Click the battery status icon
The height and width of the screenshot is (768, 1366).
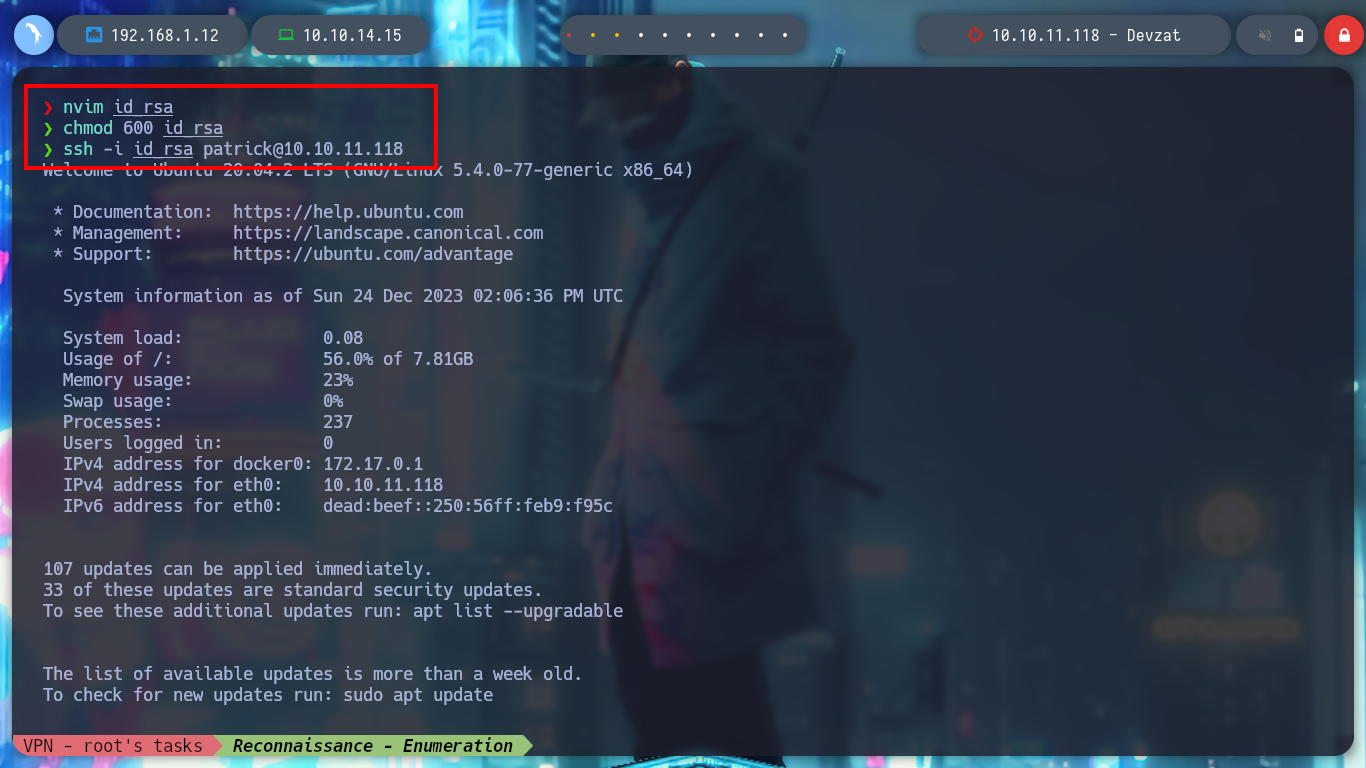point(1299,36)
